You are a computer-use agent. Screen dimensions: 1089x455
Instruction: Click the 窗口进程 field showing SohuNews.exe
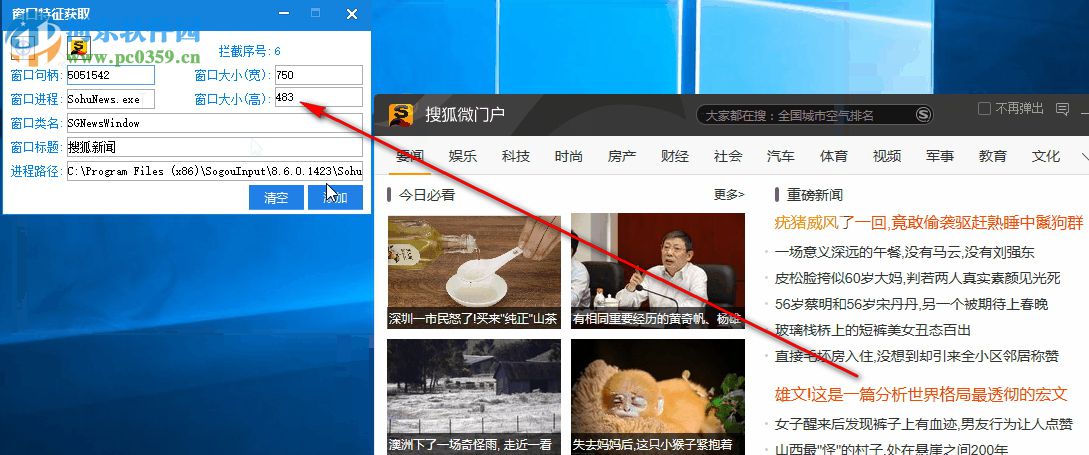pos(110,99)
